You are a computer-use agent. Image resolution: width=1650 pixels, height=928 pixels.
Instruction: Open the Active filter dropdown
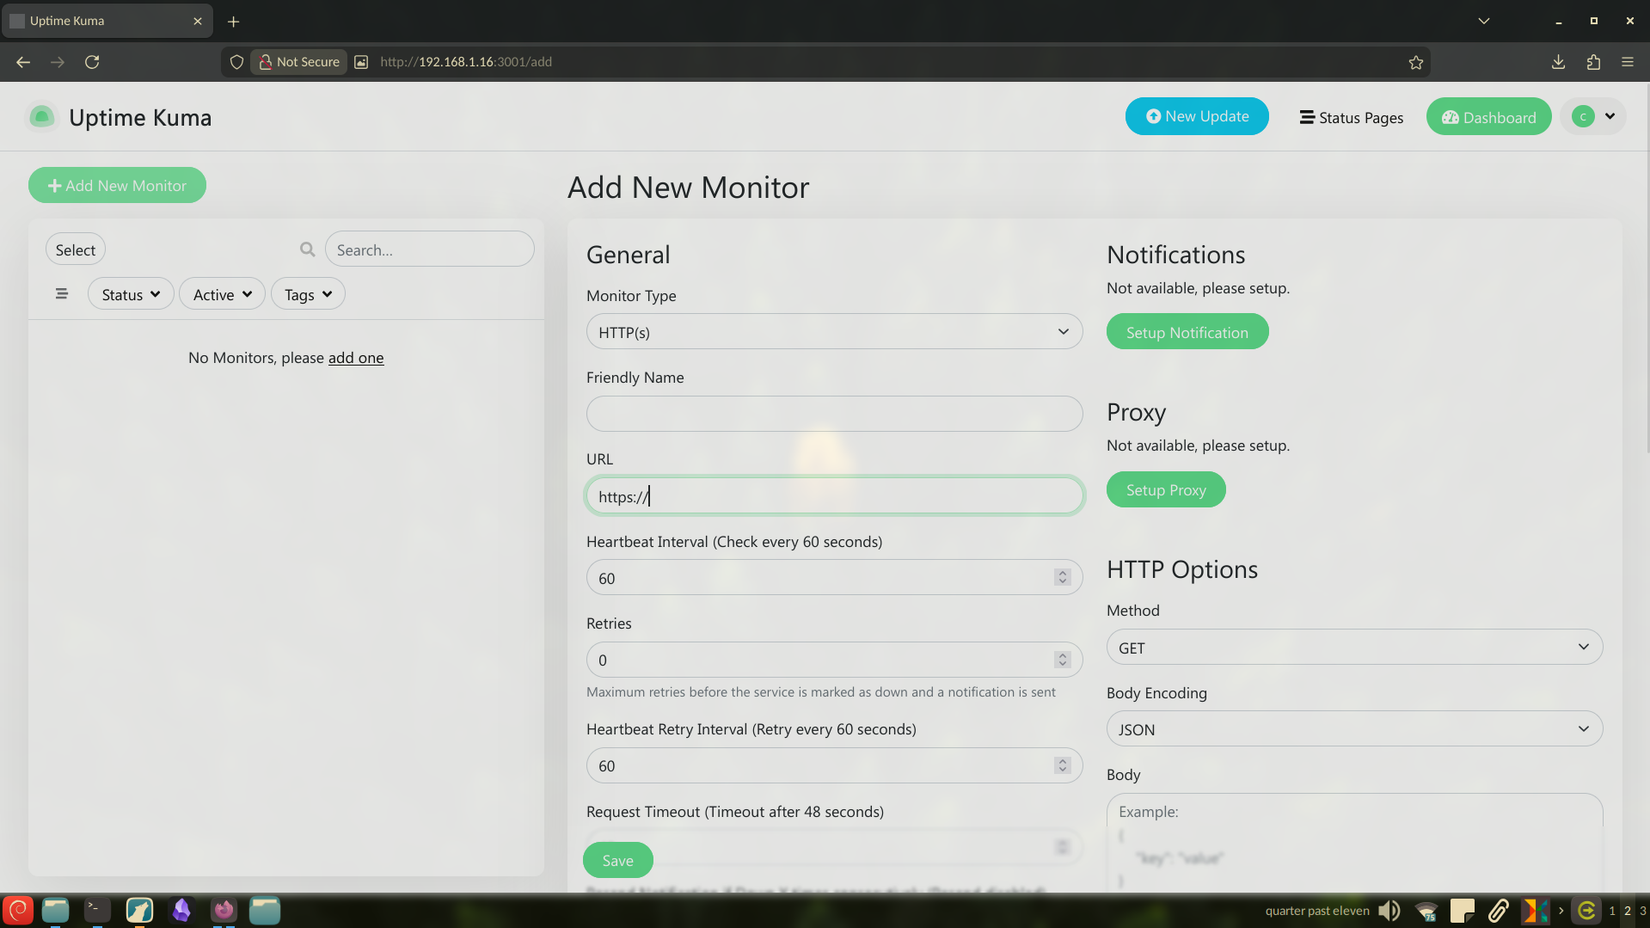click(x=222, y=294)
